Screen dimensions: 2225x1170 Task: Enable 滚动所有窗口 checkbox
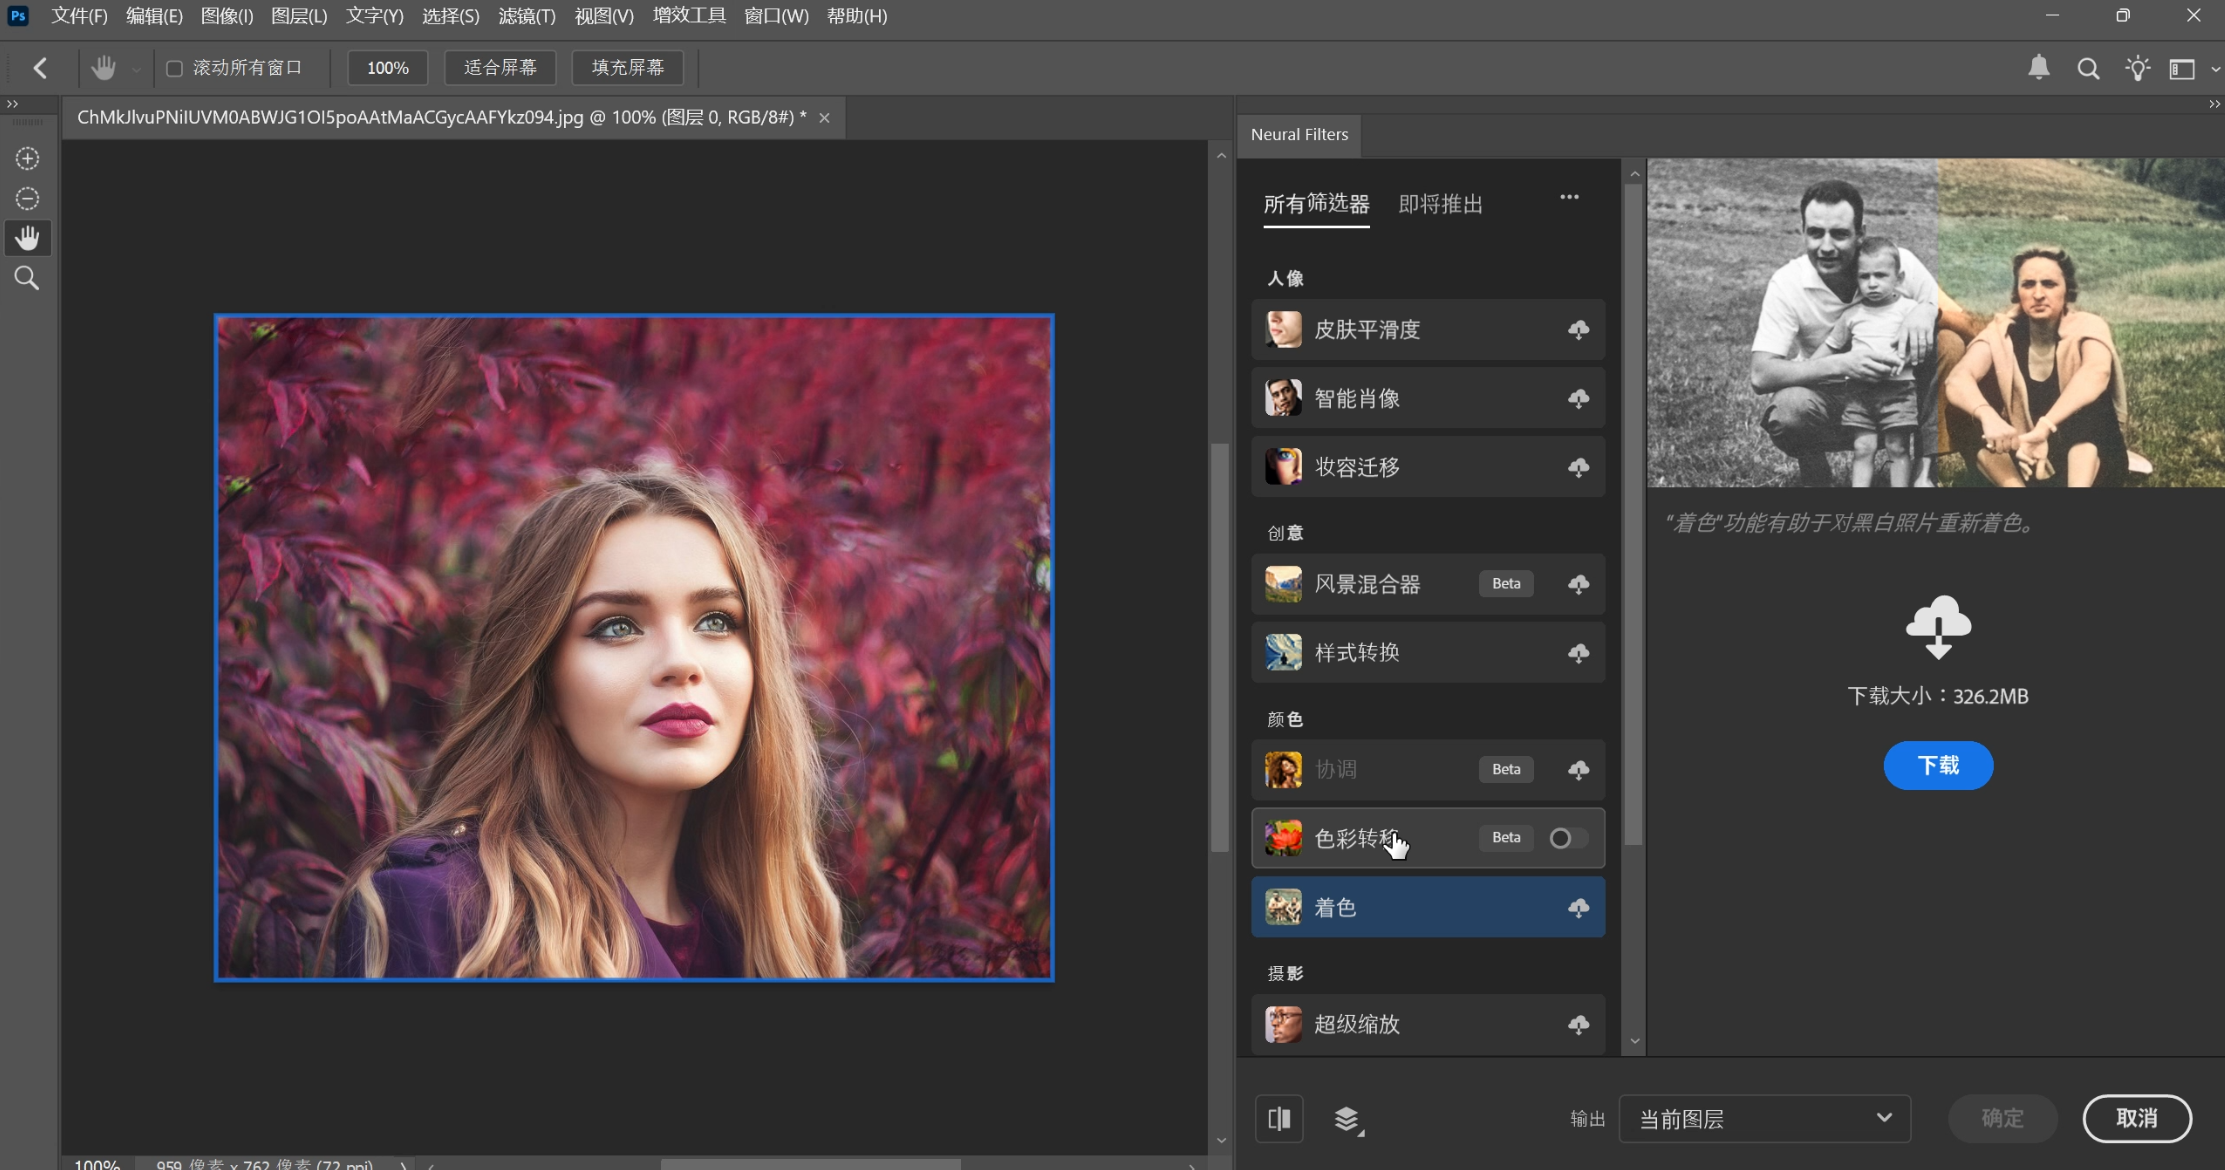pos(174,68)
